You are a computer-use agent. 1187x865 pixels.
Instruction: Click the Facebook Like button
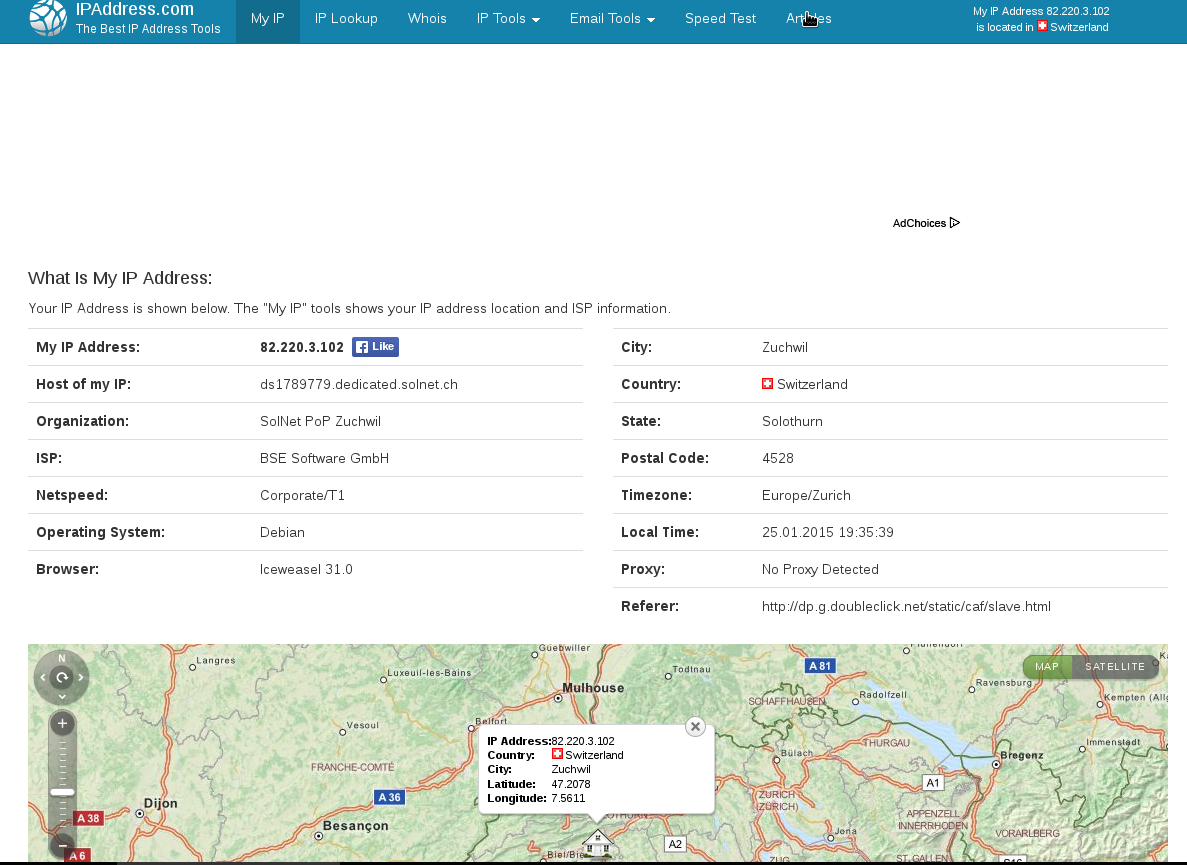tap(375, 347)
